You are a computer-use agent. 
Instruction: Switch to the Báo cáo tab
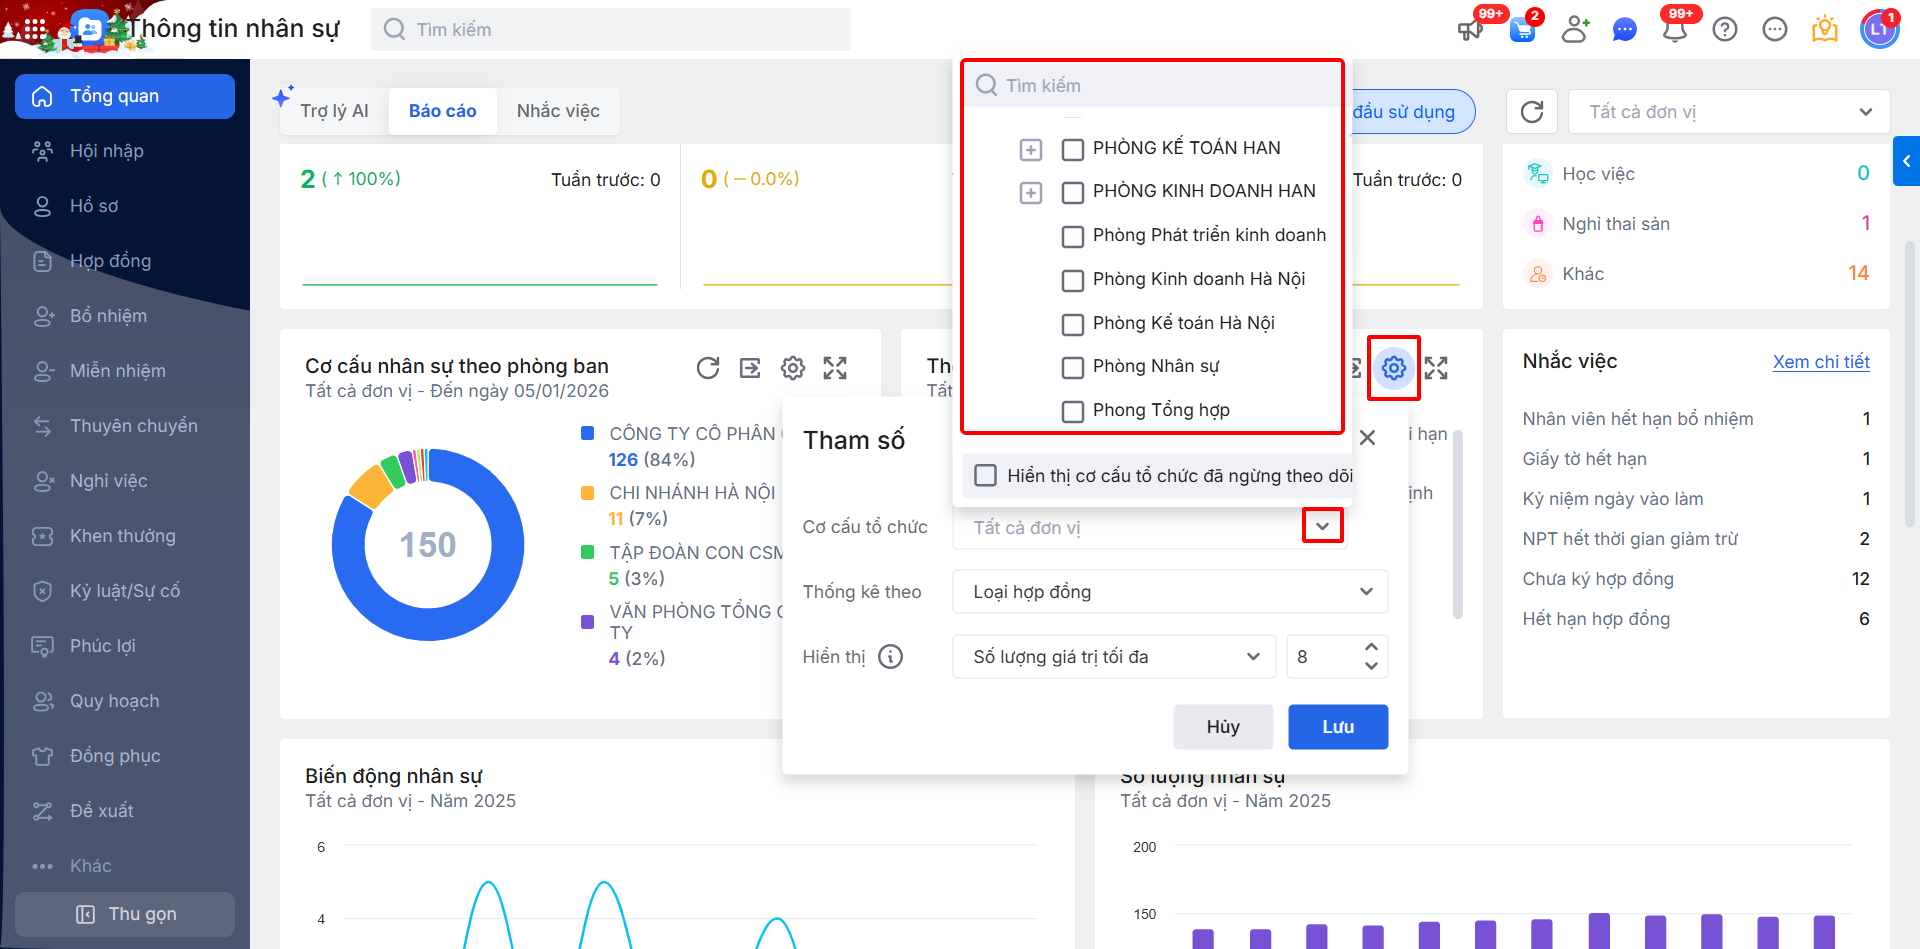pos(443,111)
